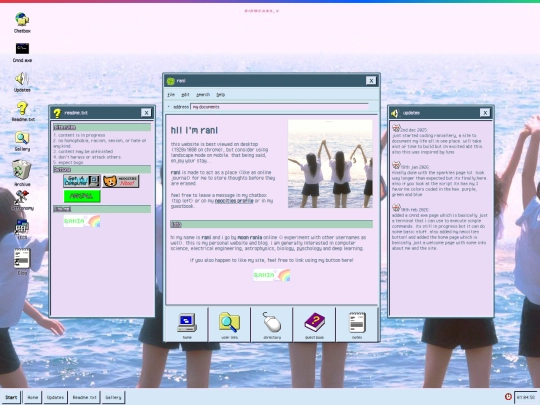Viewport: 540px width, 405px height.
Task: Click the question mark icon in readme.txt title bar
Action: click(57, 113)
